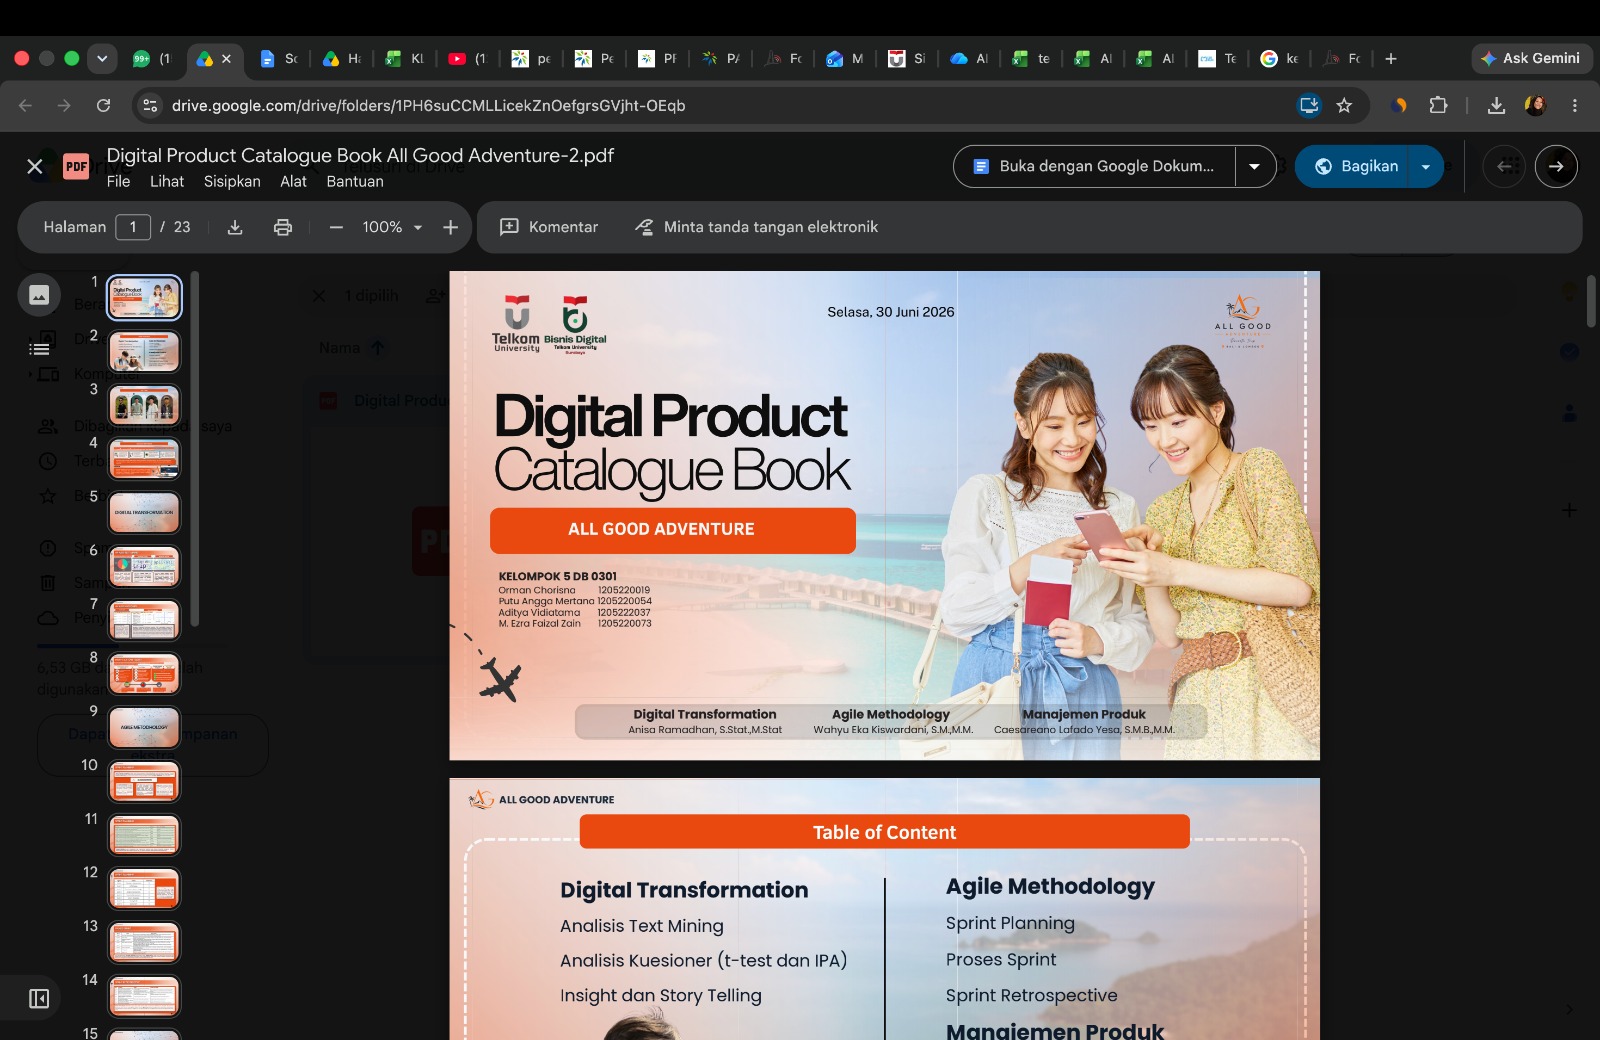Screen dimensions: 1600x1040
Task: Print the document using the printer icon
Action: coord(283,227)
